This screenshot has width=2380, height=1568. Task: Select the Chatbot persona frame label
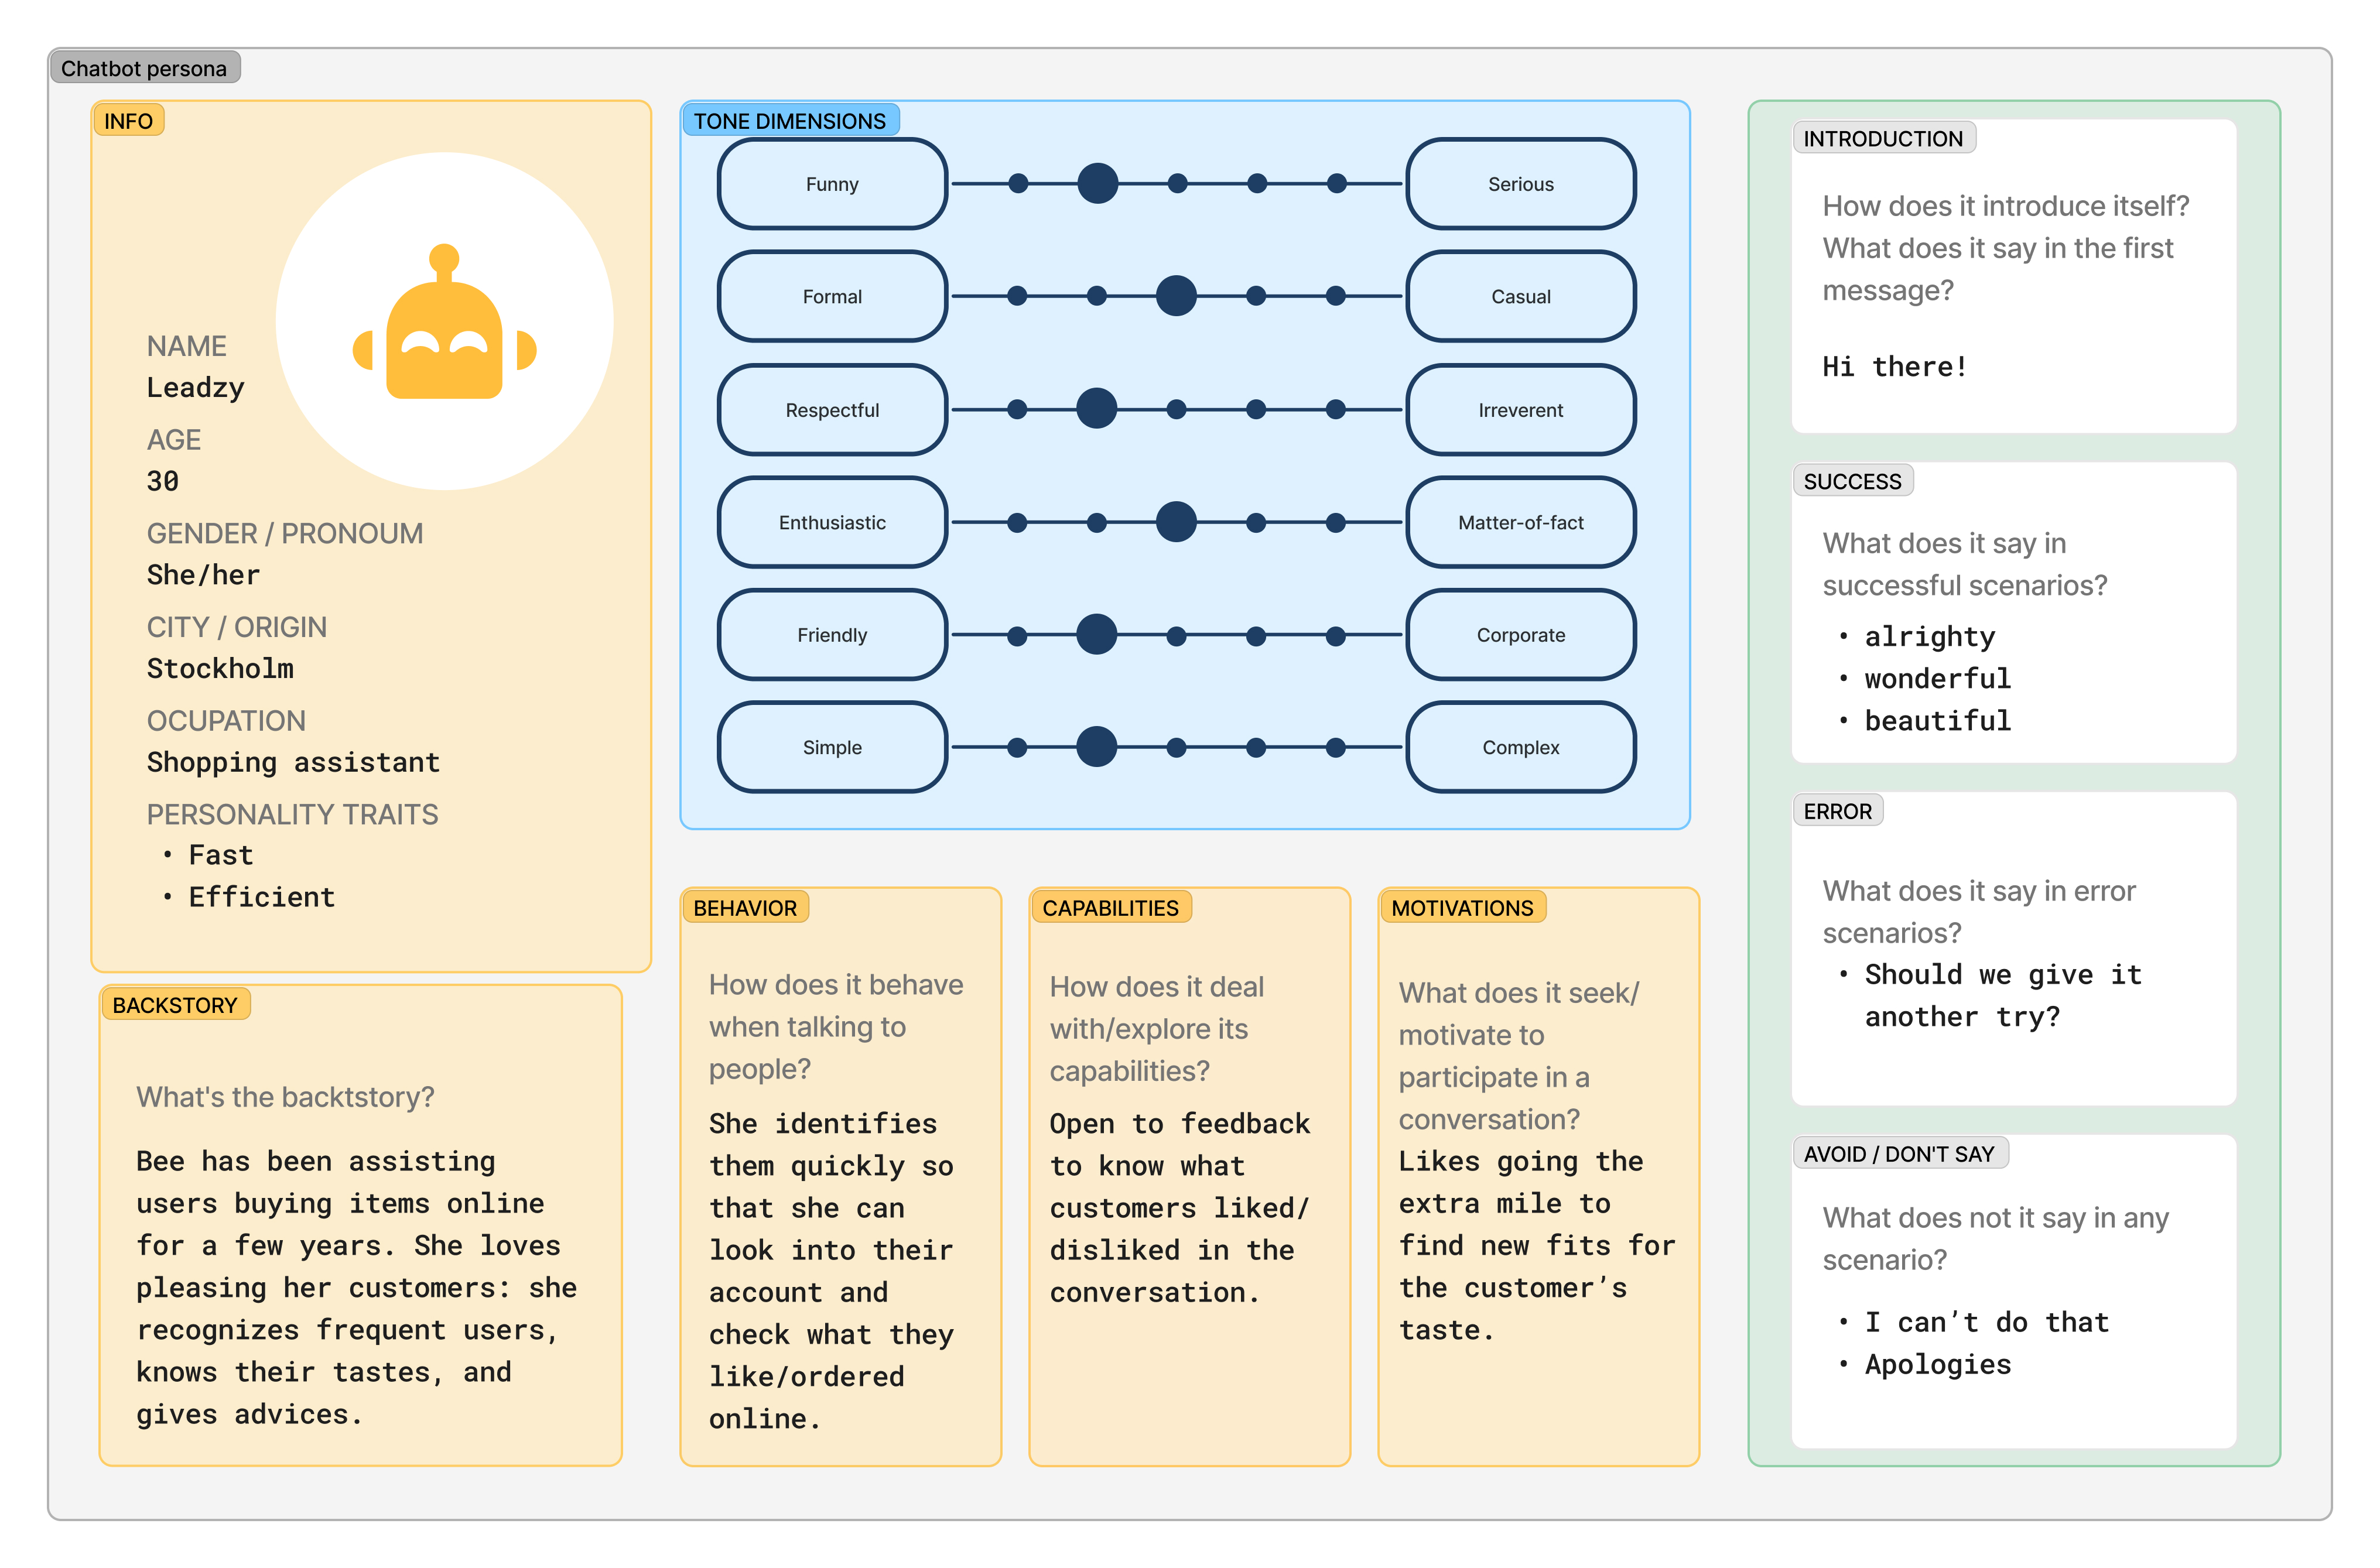pos(144,68)
